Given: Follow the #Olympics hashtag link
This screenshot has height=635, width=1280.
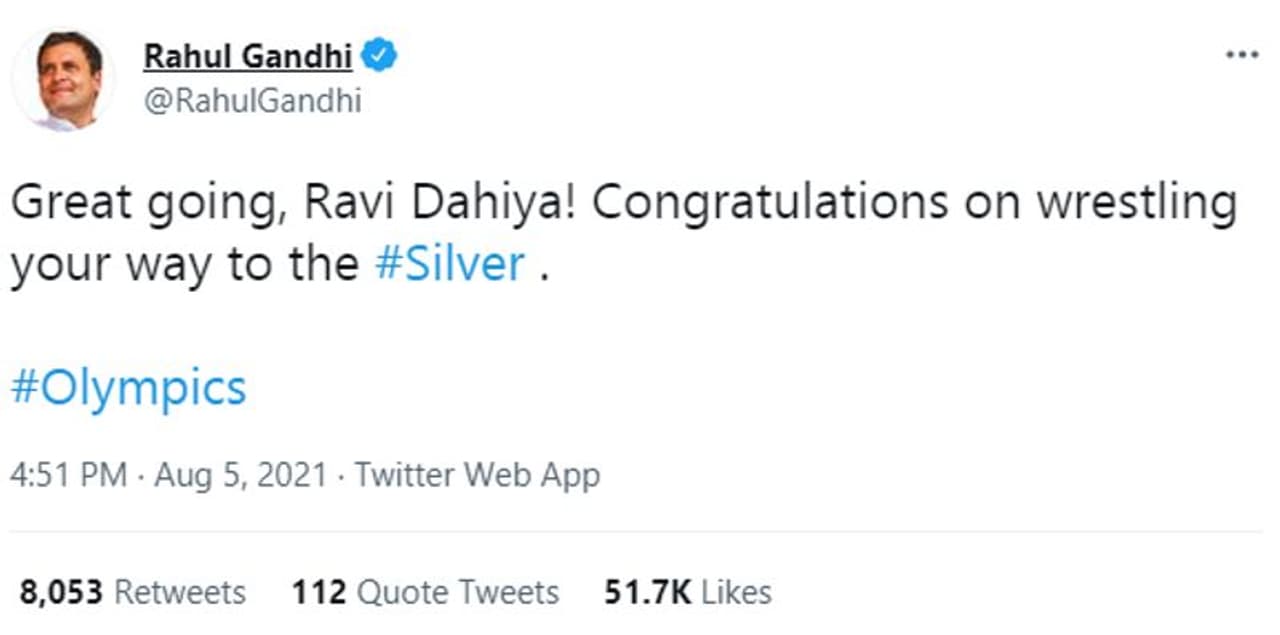Looking at the screenshot, I should (128, 387).
